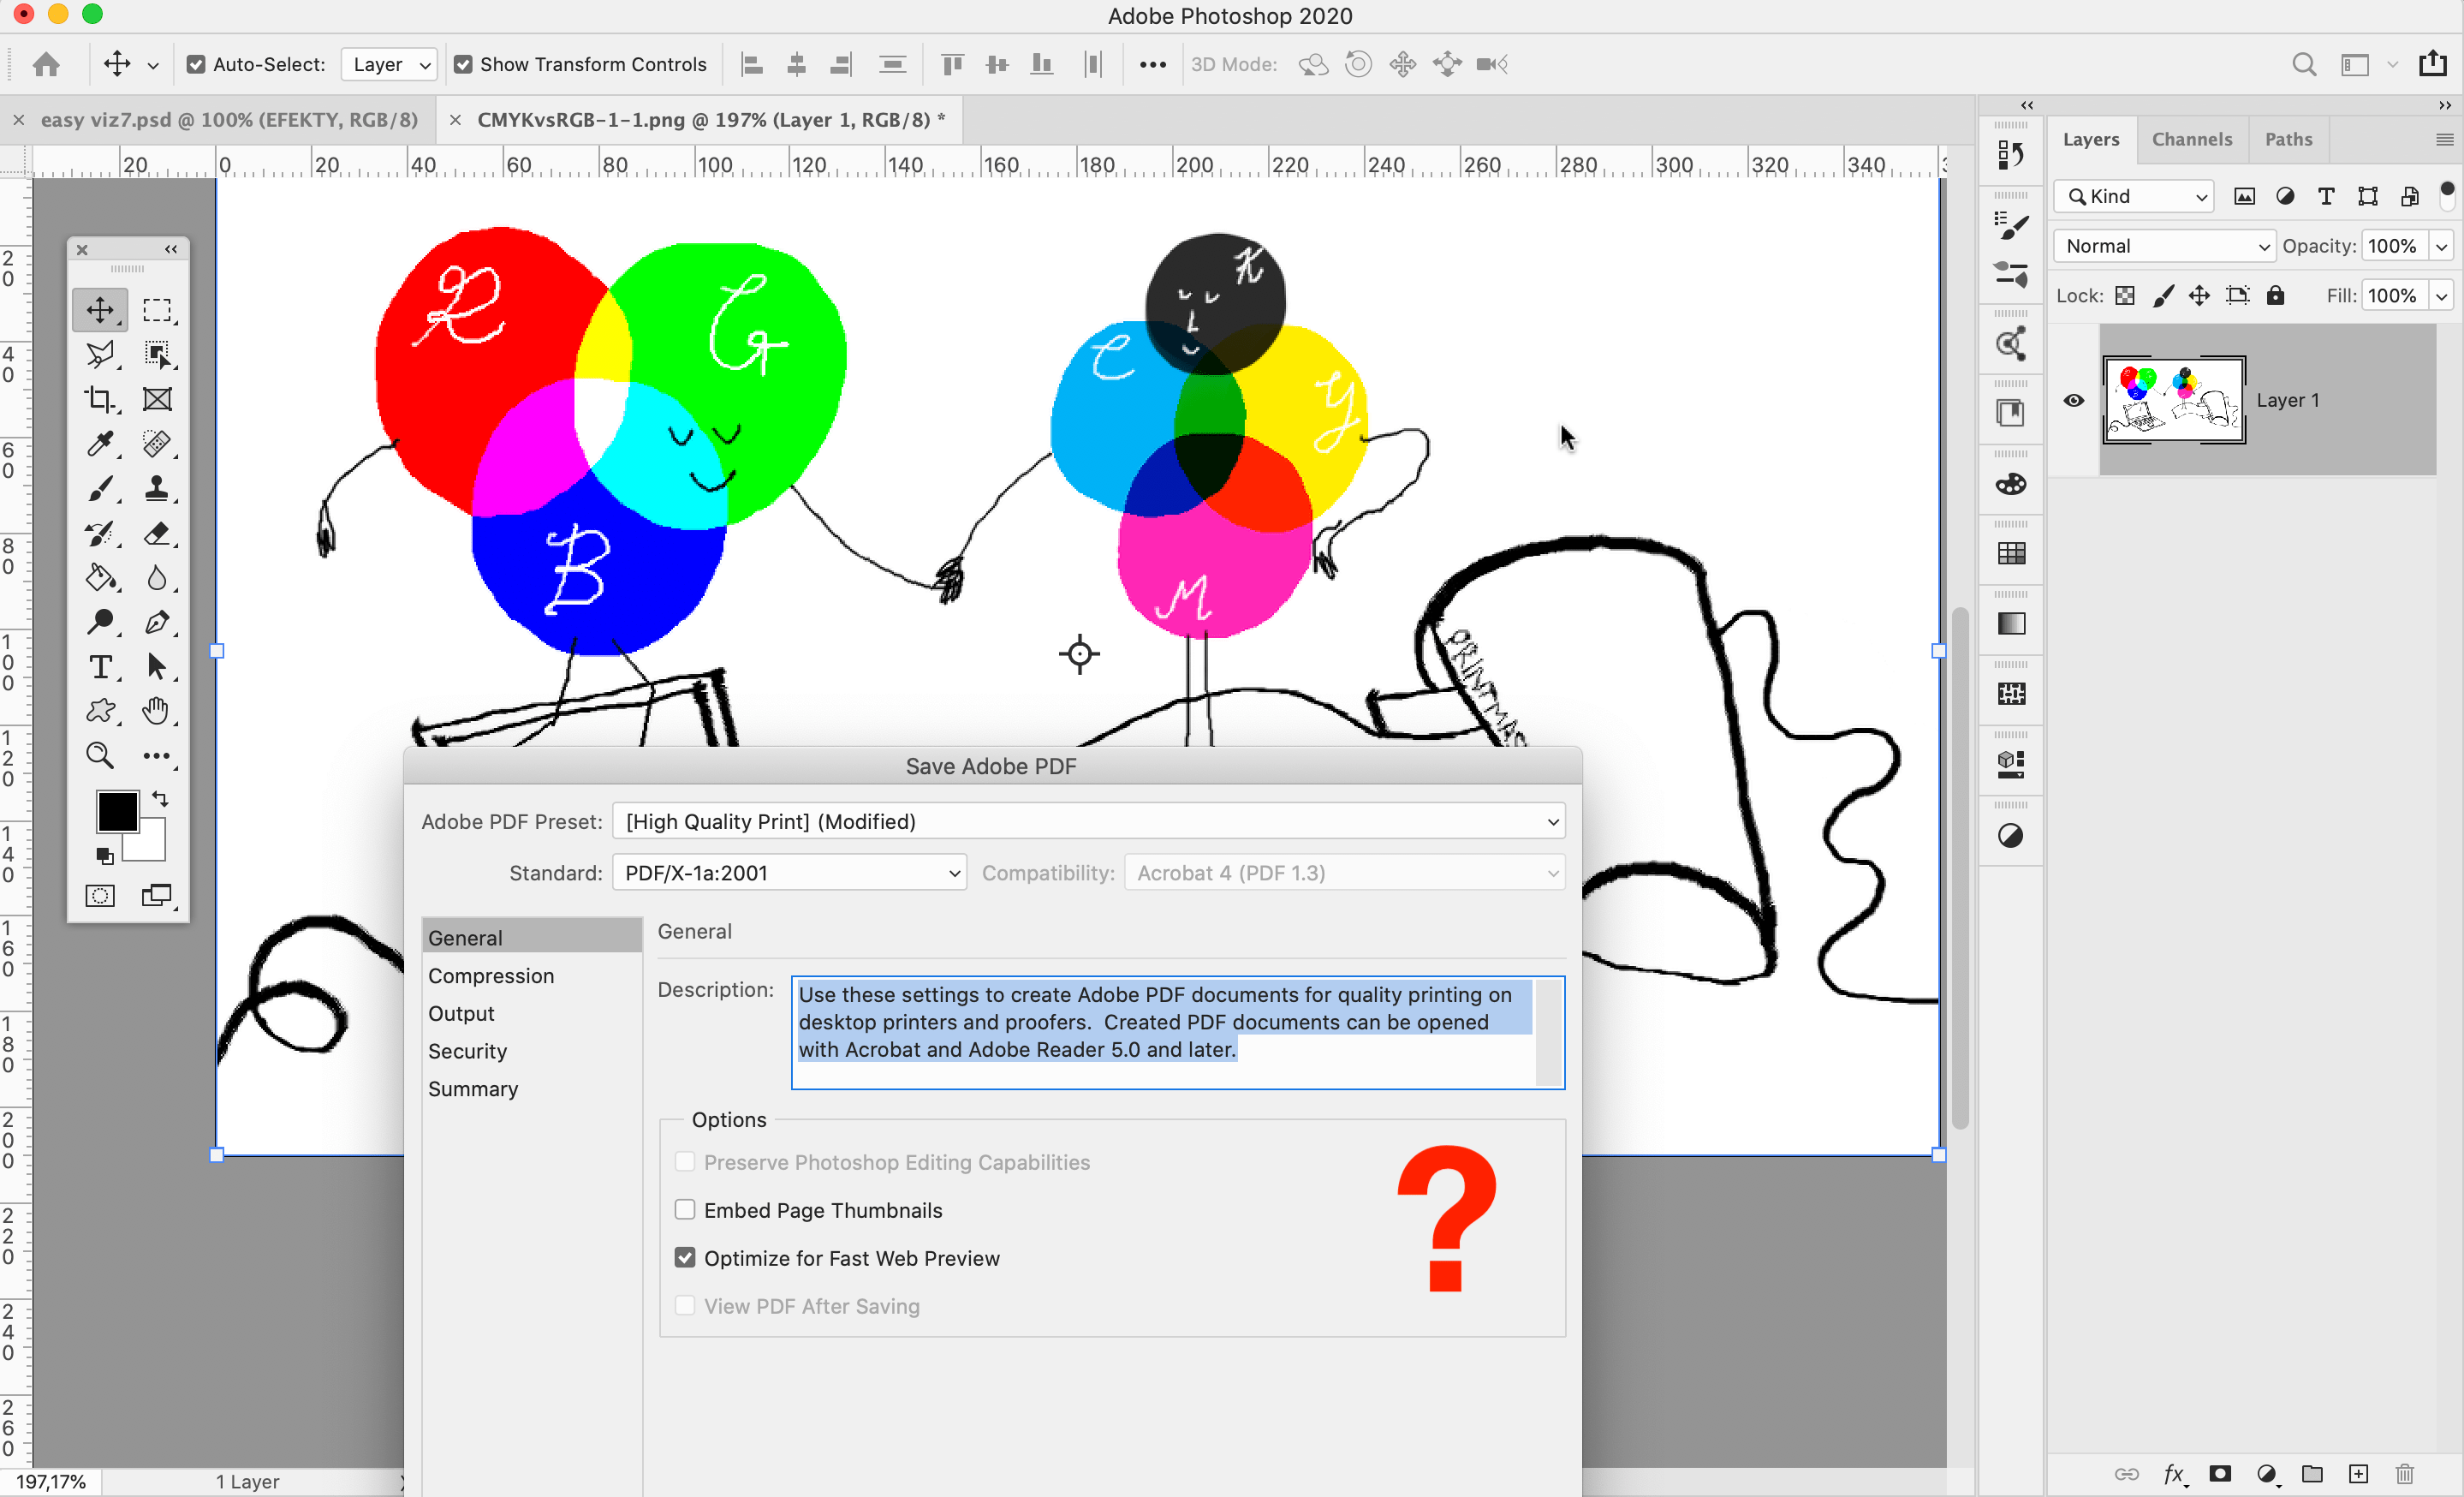Screen dimensions: 2464x1497
Task: Switch to the Paths tab
Action: 2288,139
